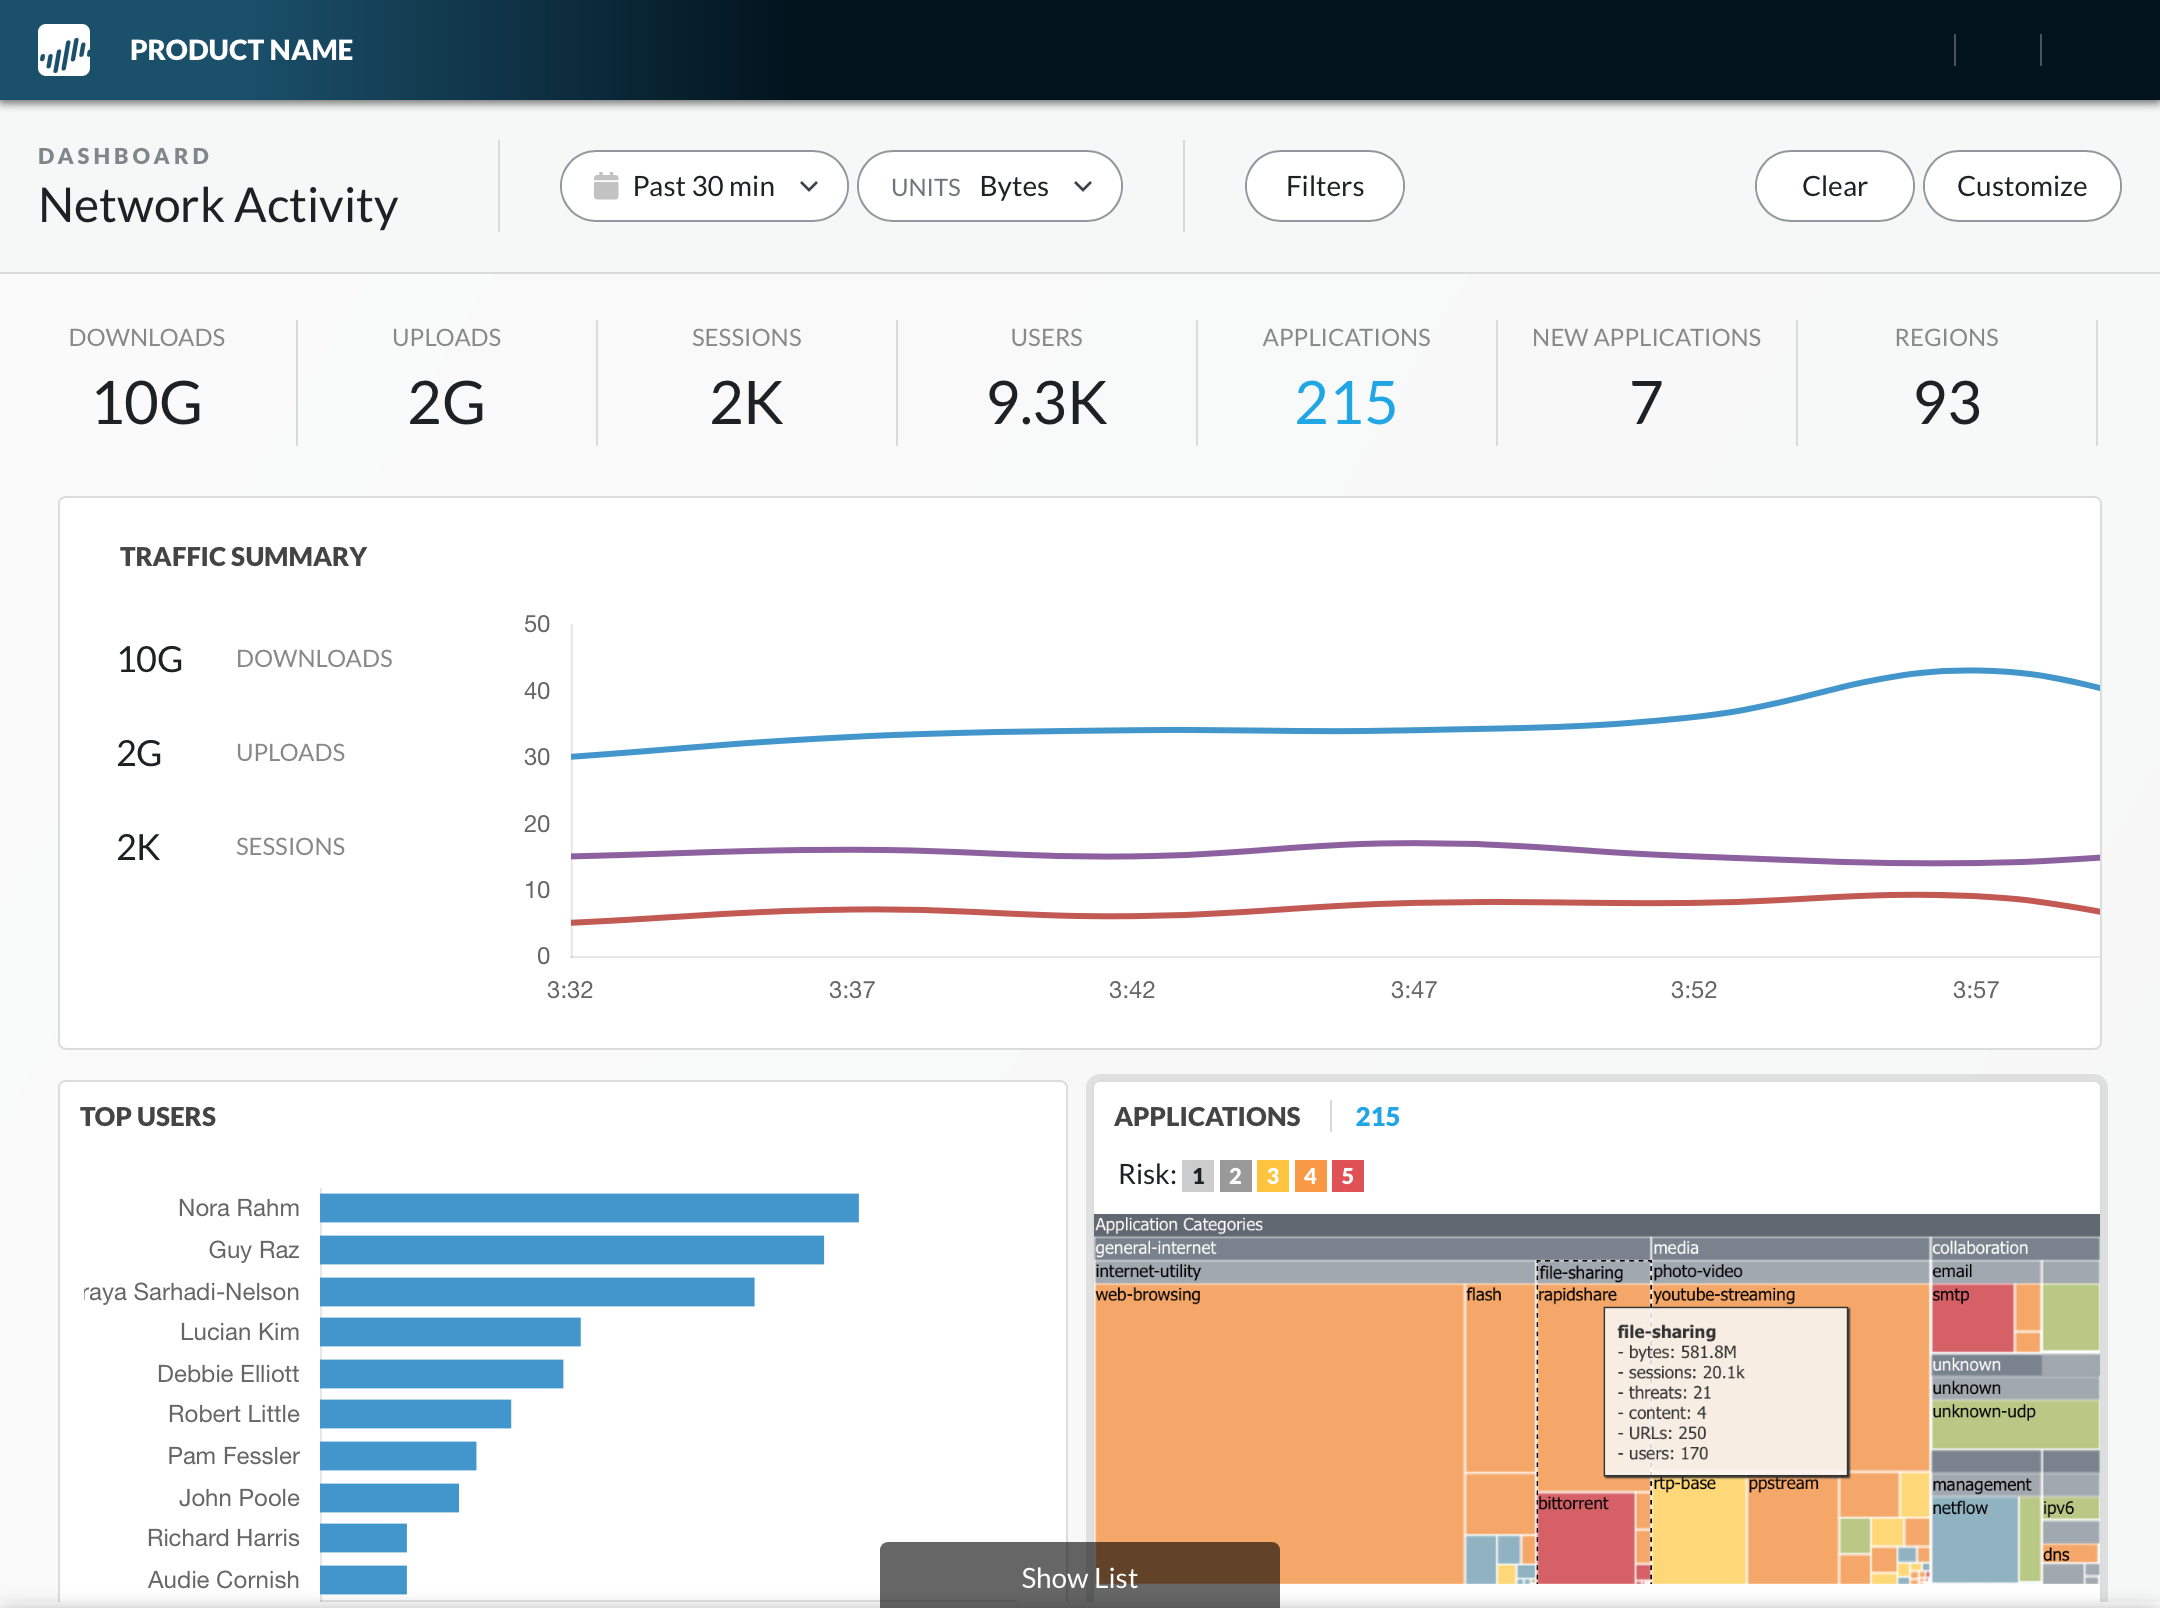The image size is (2160, 1608).
Task: Click the 215 count link in Applications panel
Action: 1376,1116
